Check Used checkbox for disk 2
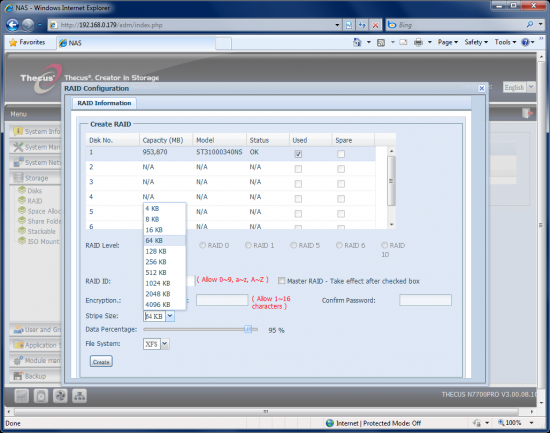The width and height of the screenshot is (550, 433). pyautogui.click(x=298, y=169)
